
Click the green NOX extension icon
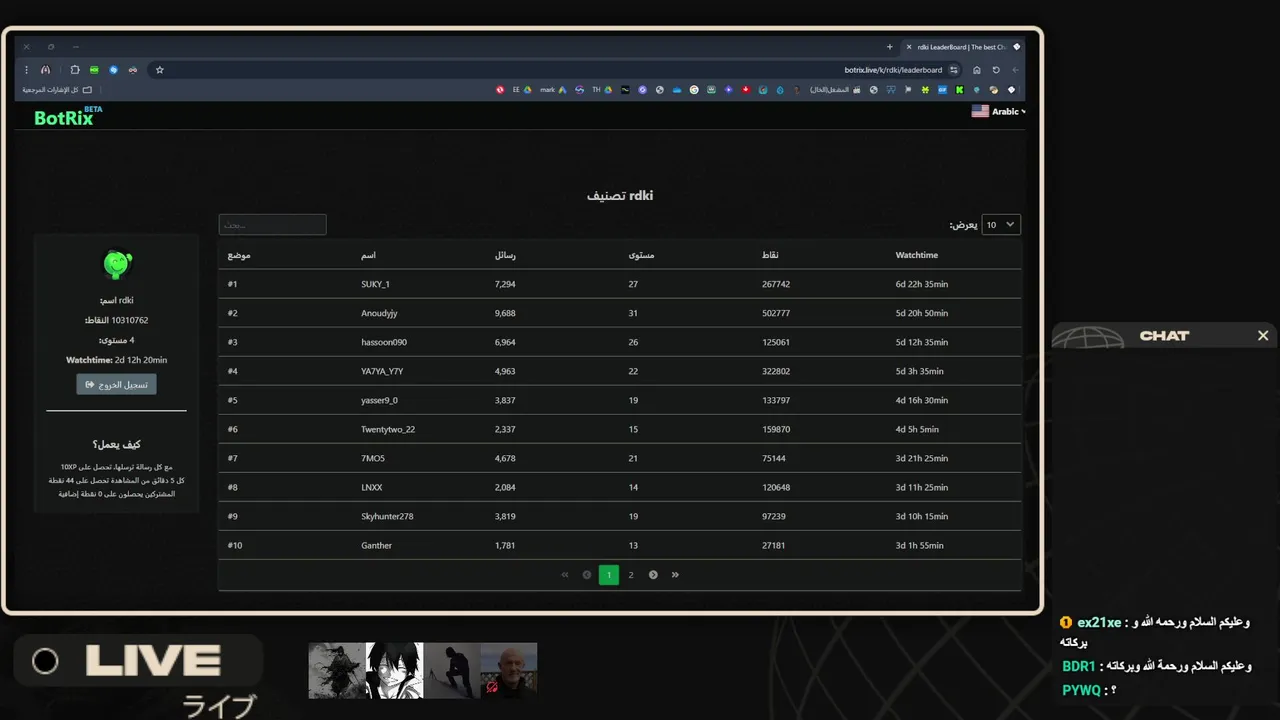[x=94, y=70]
